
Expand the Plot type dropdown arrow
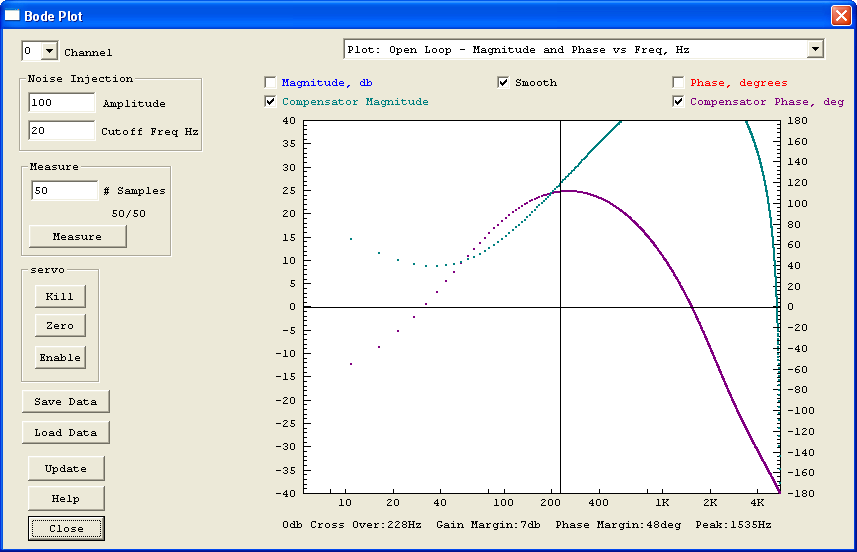click(815, 49)
